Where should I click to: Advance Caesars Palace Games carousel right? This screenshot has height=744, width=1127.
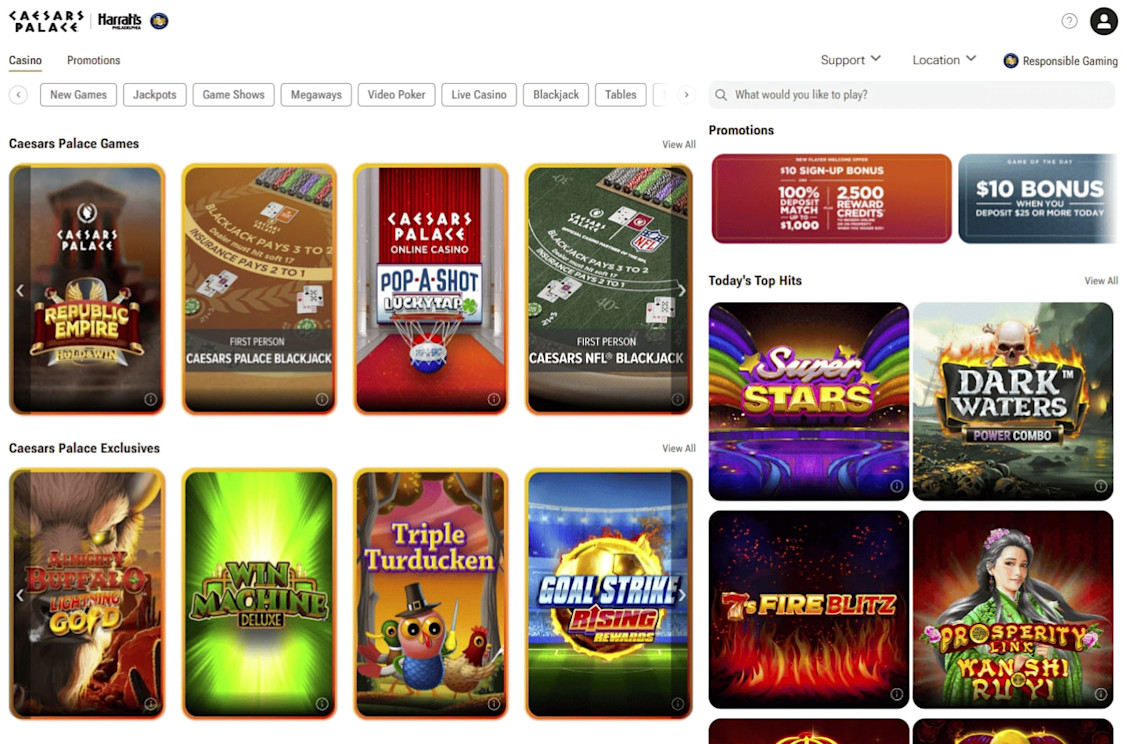pyautogui.click(x=682, y=290)
